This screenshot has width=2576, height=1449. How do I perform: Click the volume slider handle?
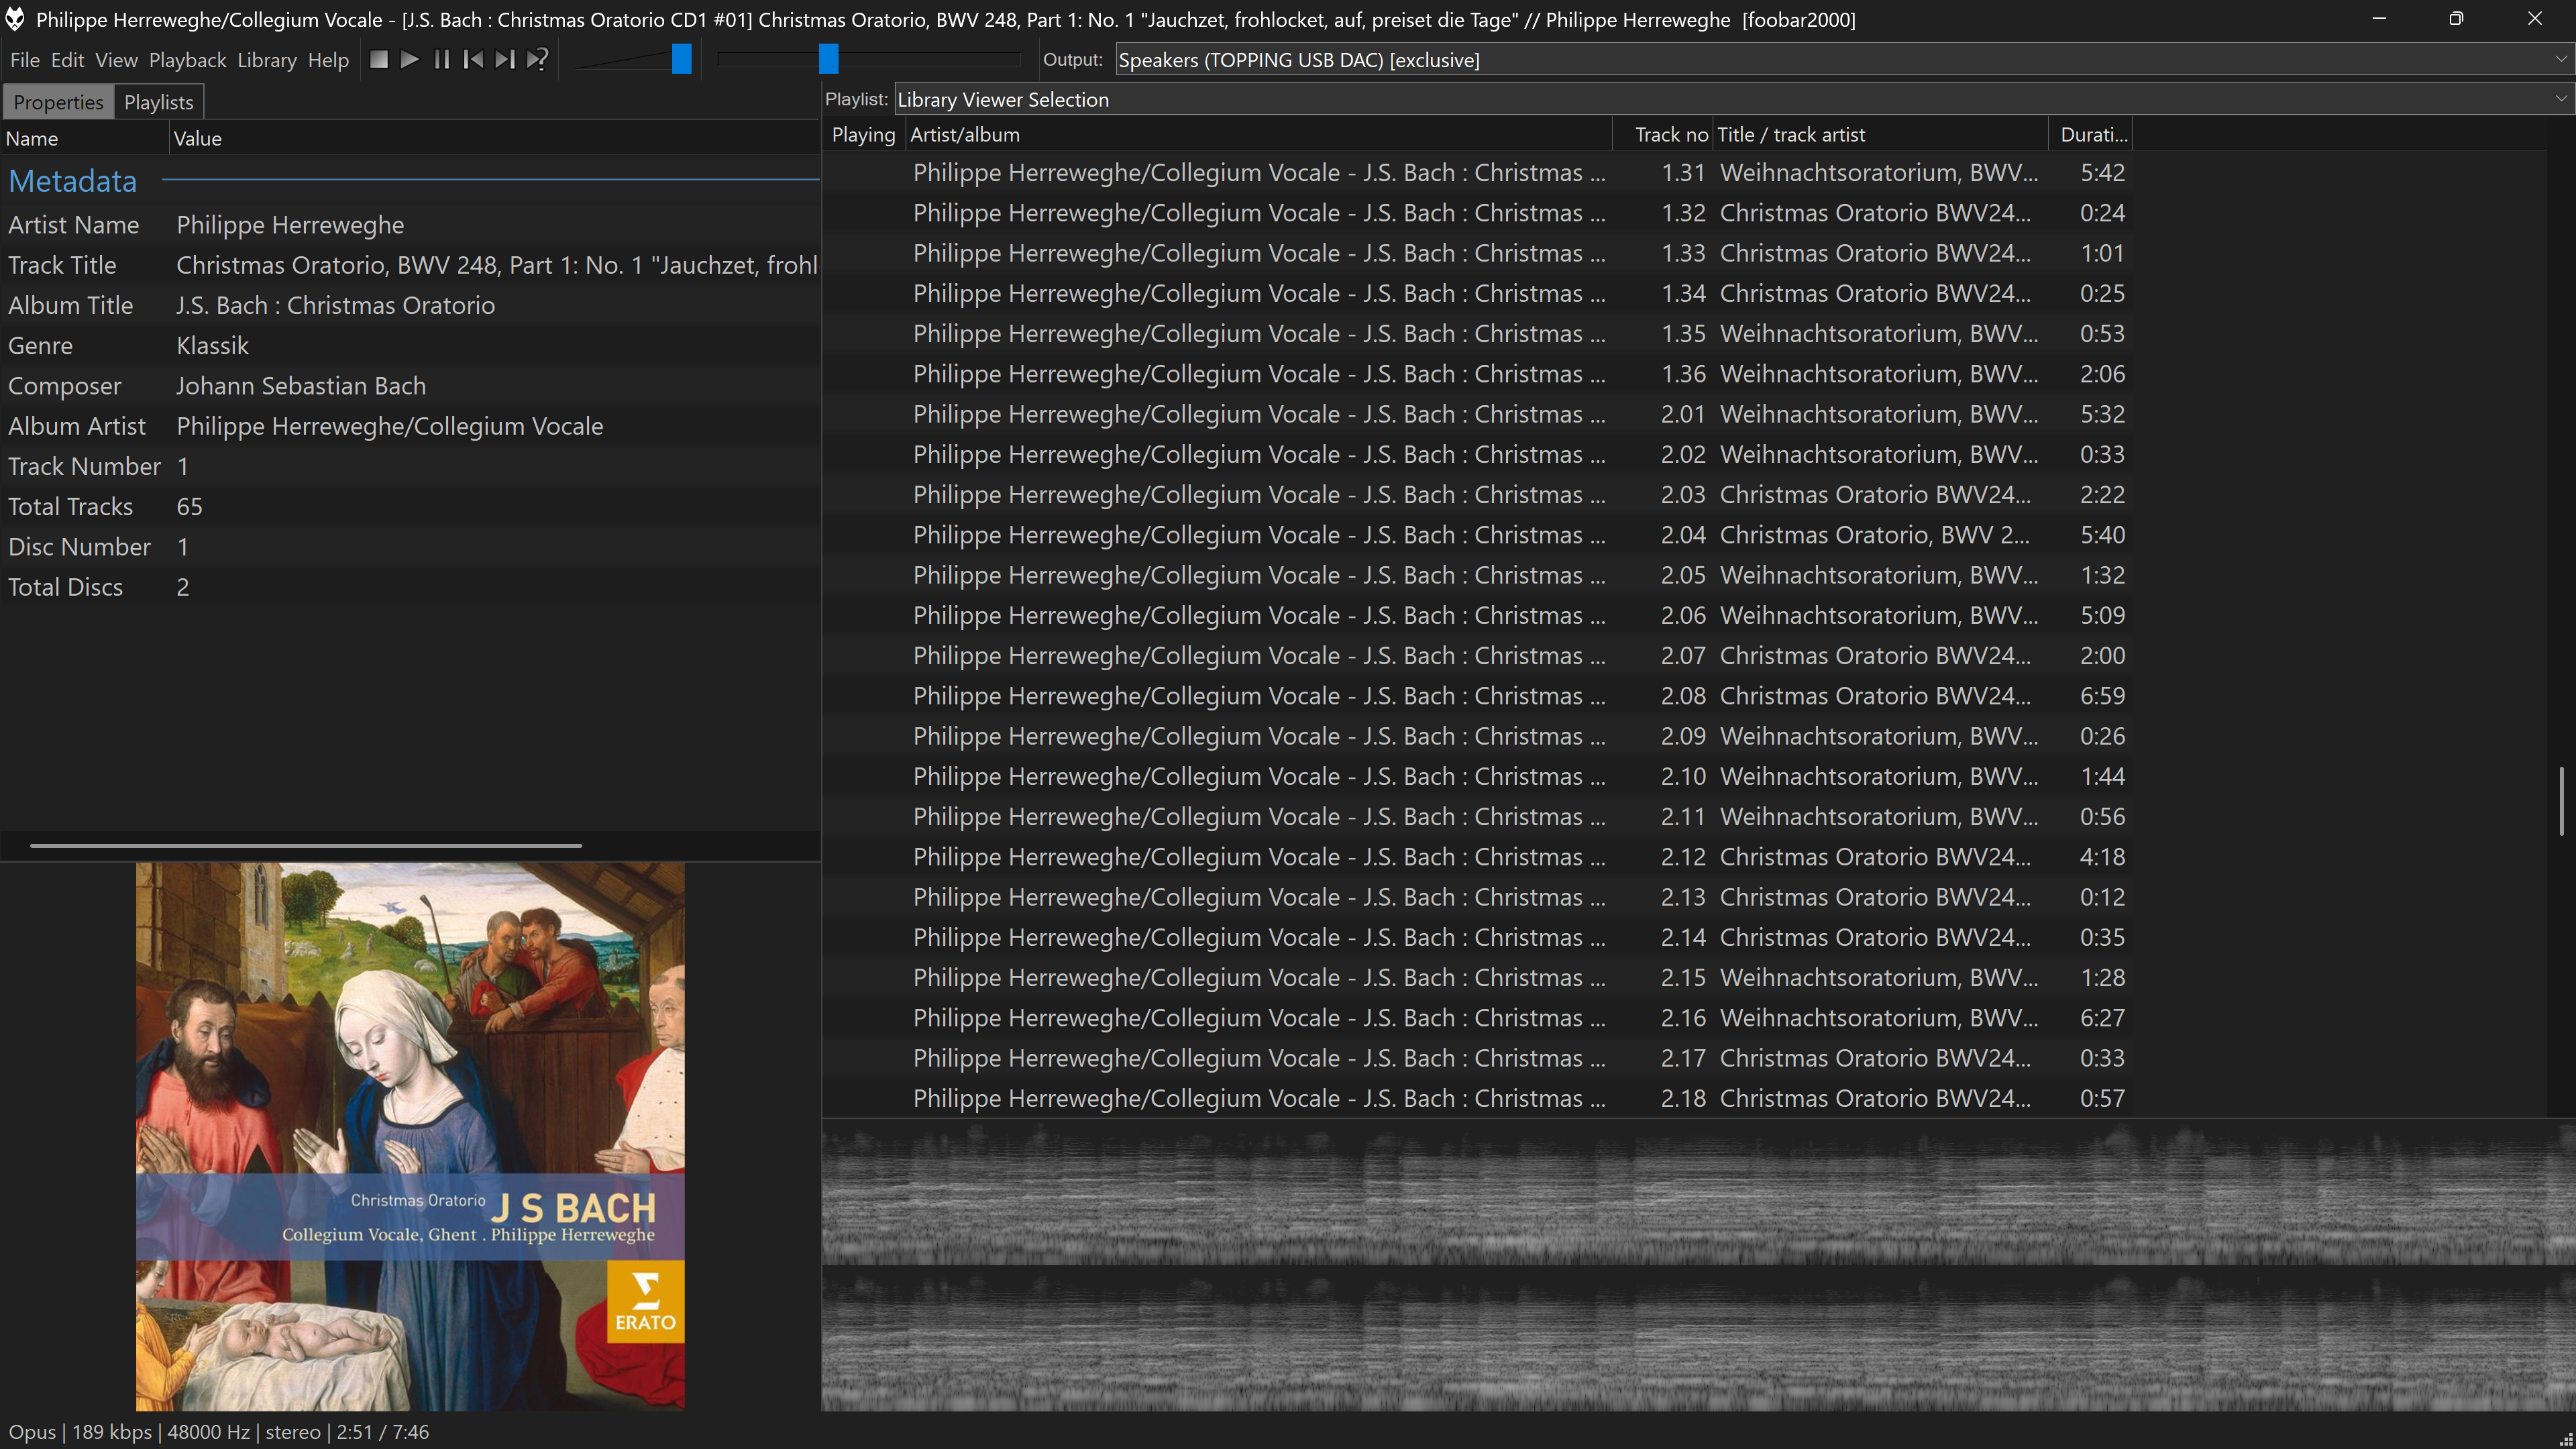pos(681,60)
